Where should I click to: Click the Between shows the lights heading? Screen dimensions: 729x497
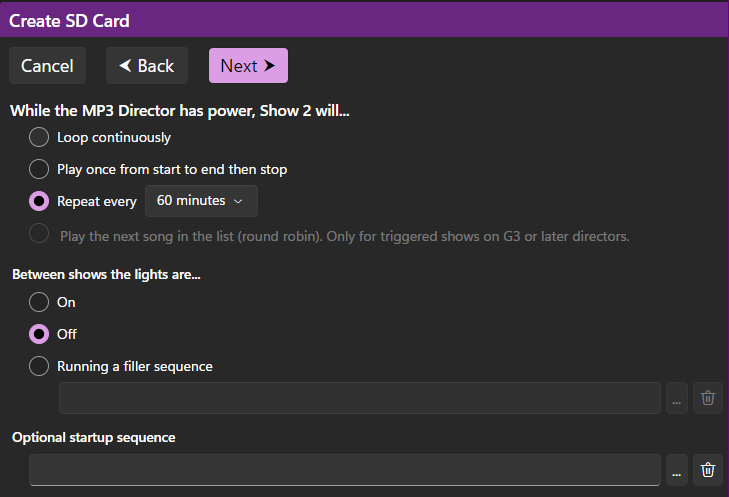click(x=106, y=274)
